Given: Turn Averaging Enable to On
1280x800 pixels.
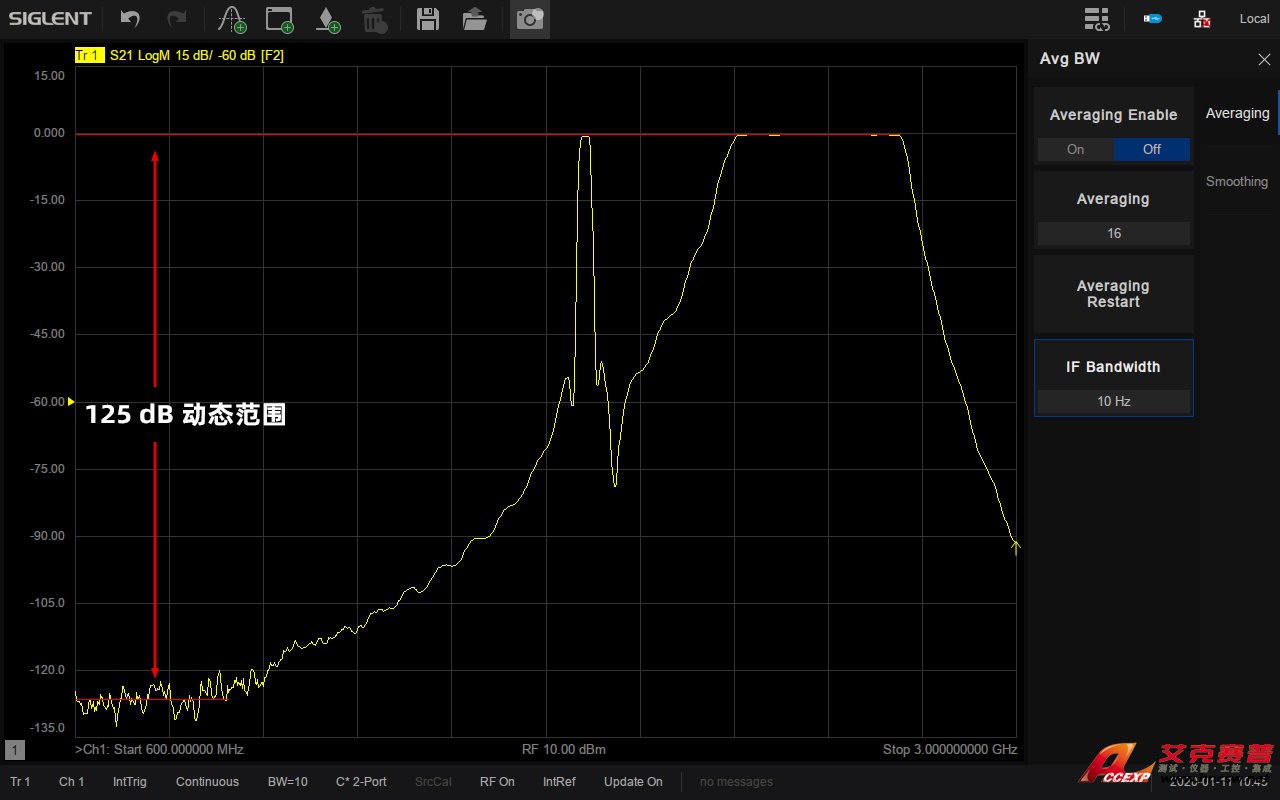Looking at the screenshot, I should [1075, 149].
